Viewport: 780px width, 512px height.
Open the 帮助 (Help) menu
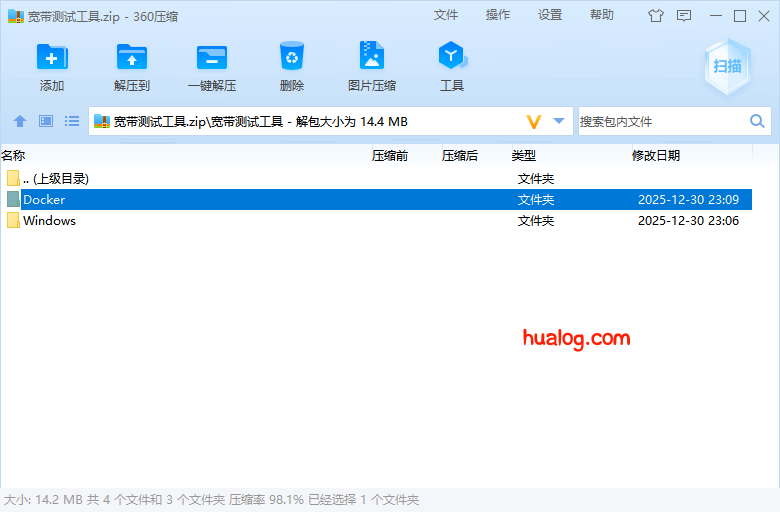(x=602, y=15)
